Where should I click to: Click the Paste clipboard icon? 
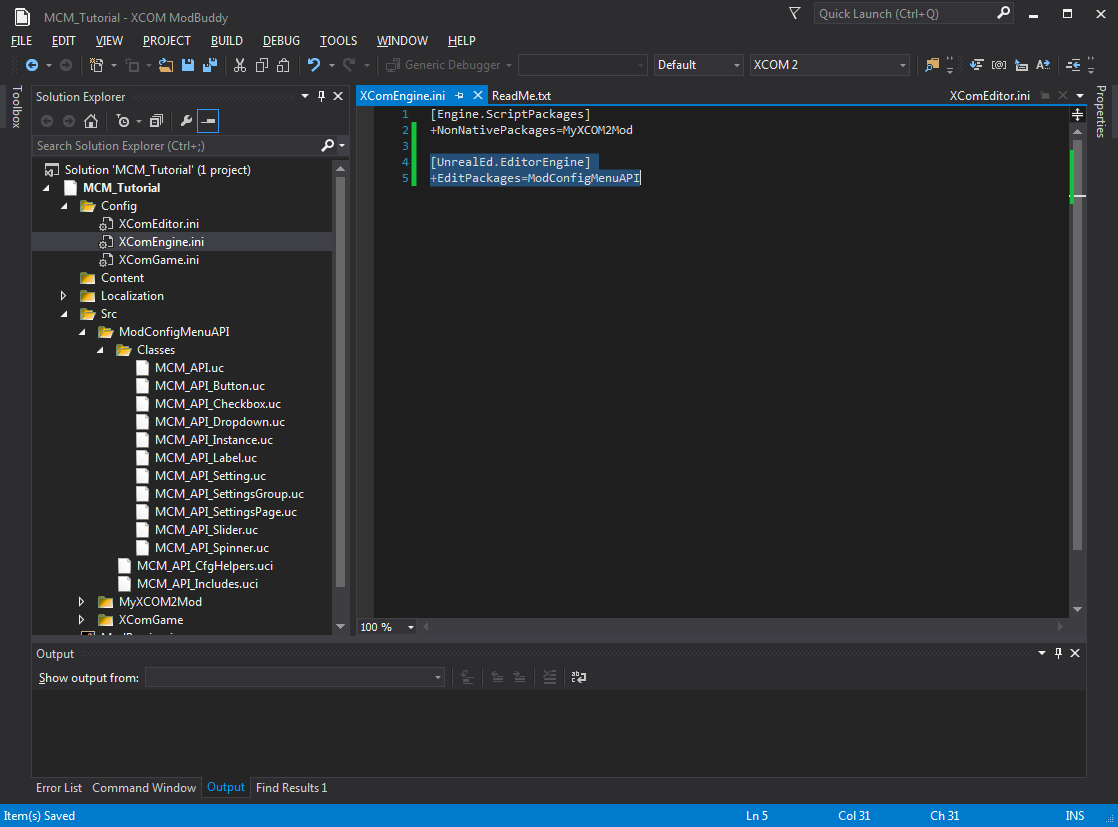pyautogui.click(x=283, y=65)
